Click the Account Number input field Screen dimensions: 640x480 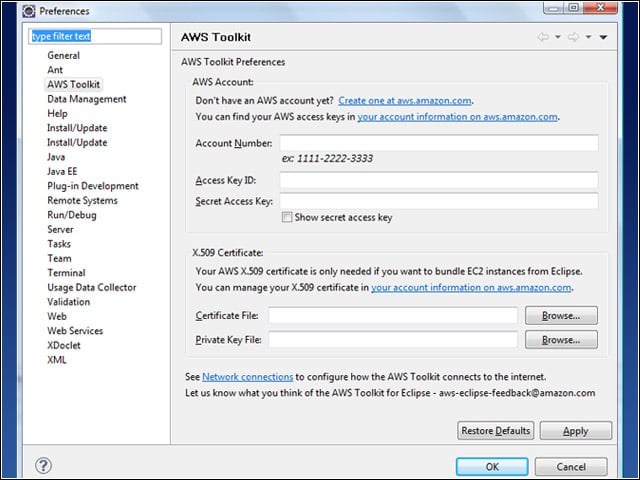coord(439,143)
